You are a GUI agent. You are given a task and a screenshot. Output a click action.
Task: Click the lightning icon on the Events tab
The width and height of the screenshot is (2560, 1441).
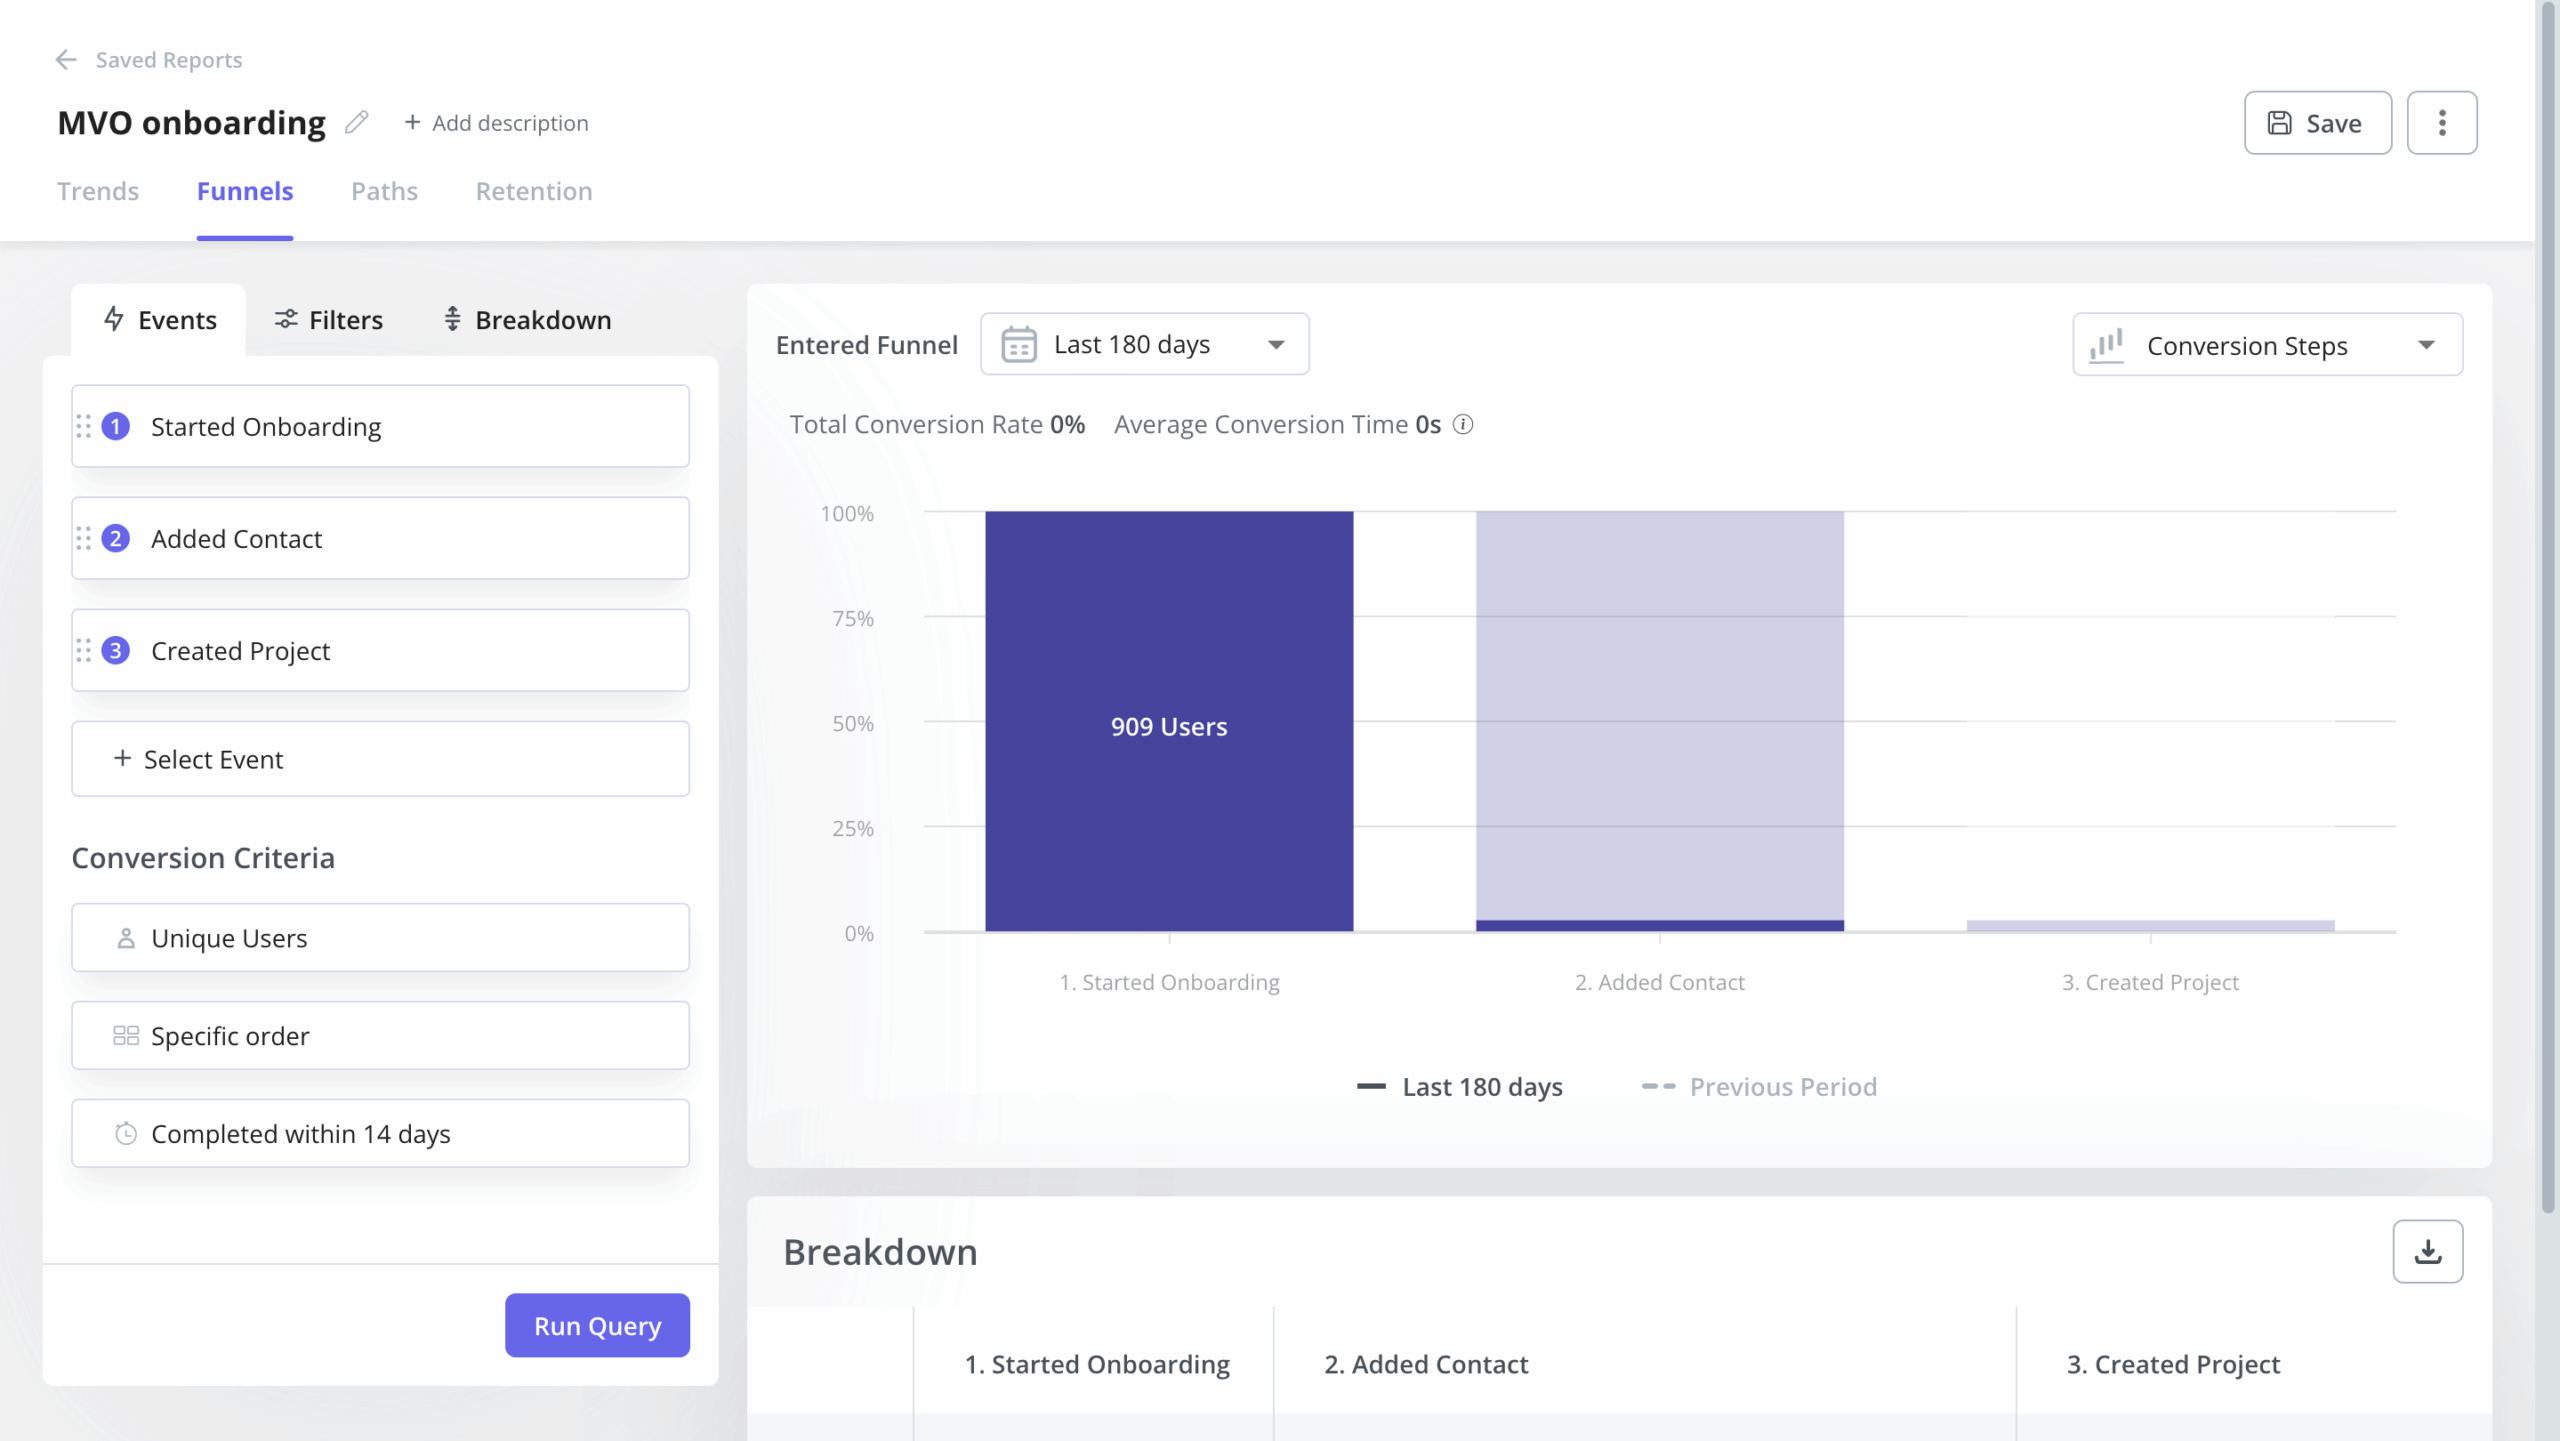coord(113,319)
